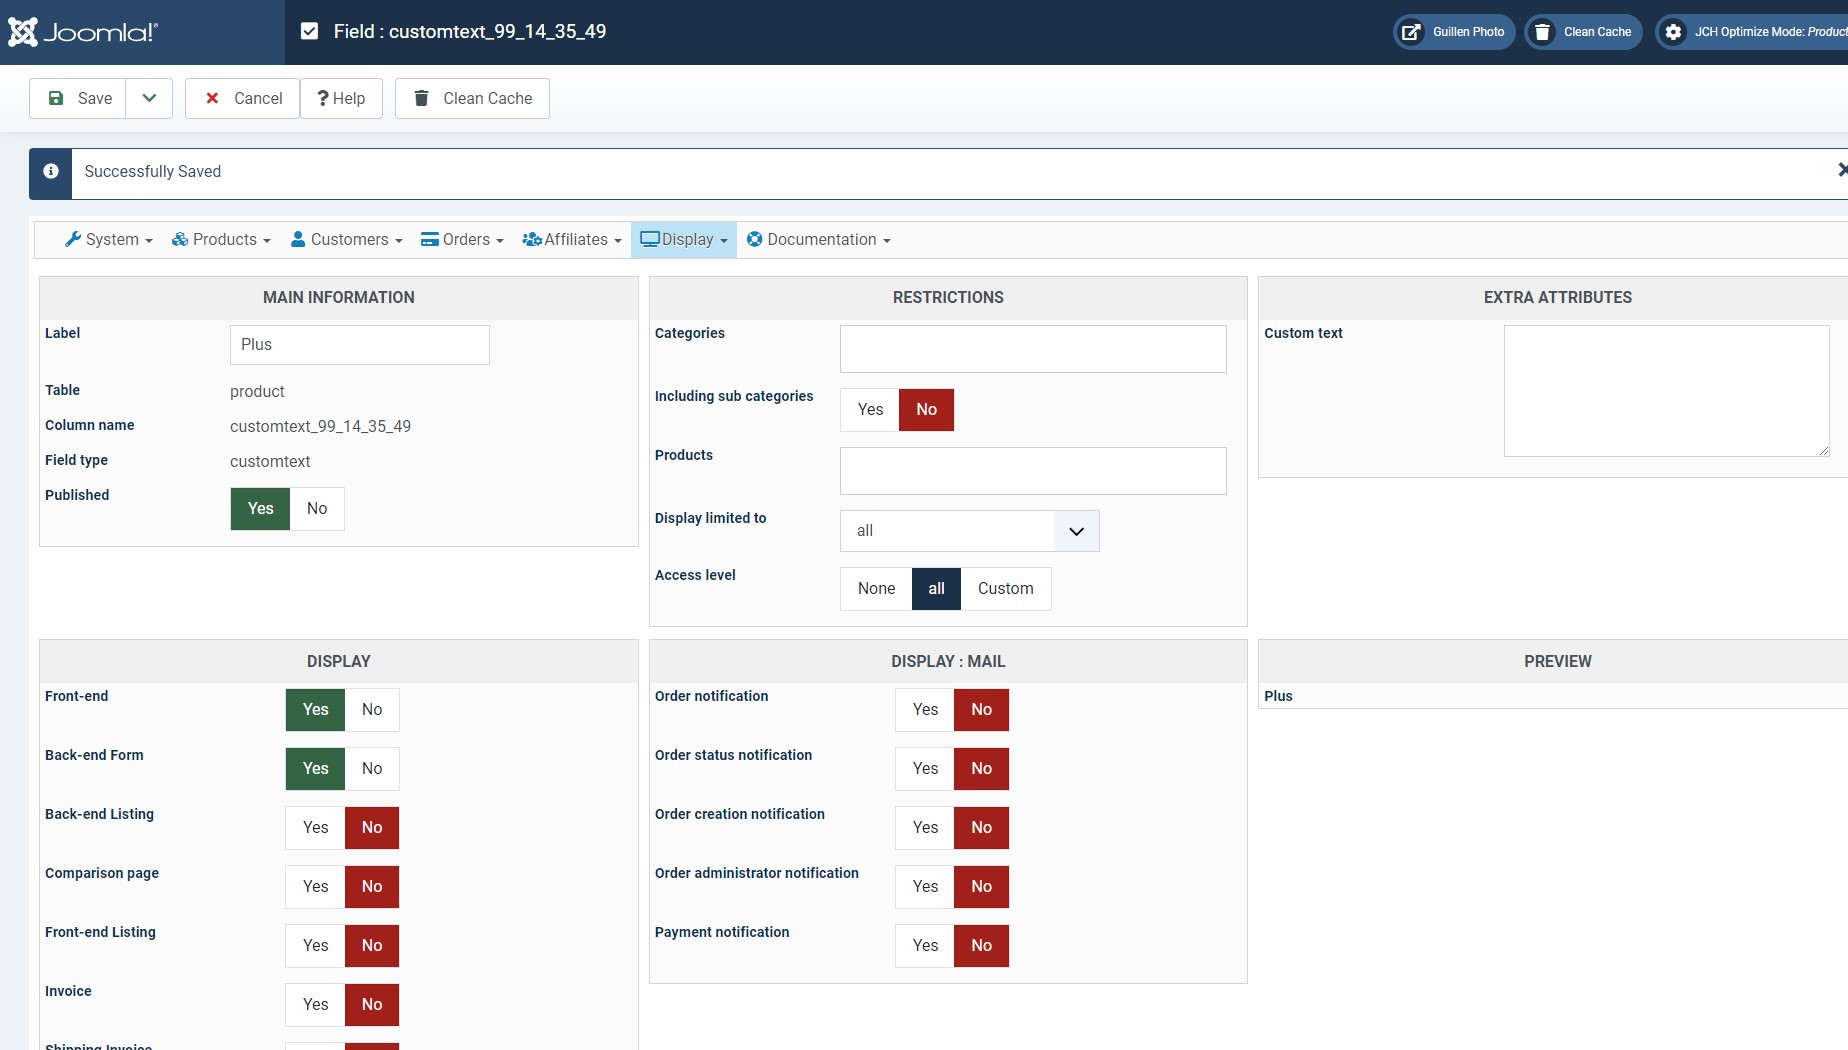
Task: Click the JCH Optimize Mode button
Action: pos(1752,32)
